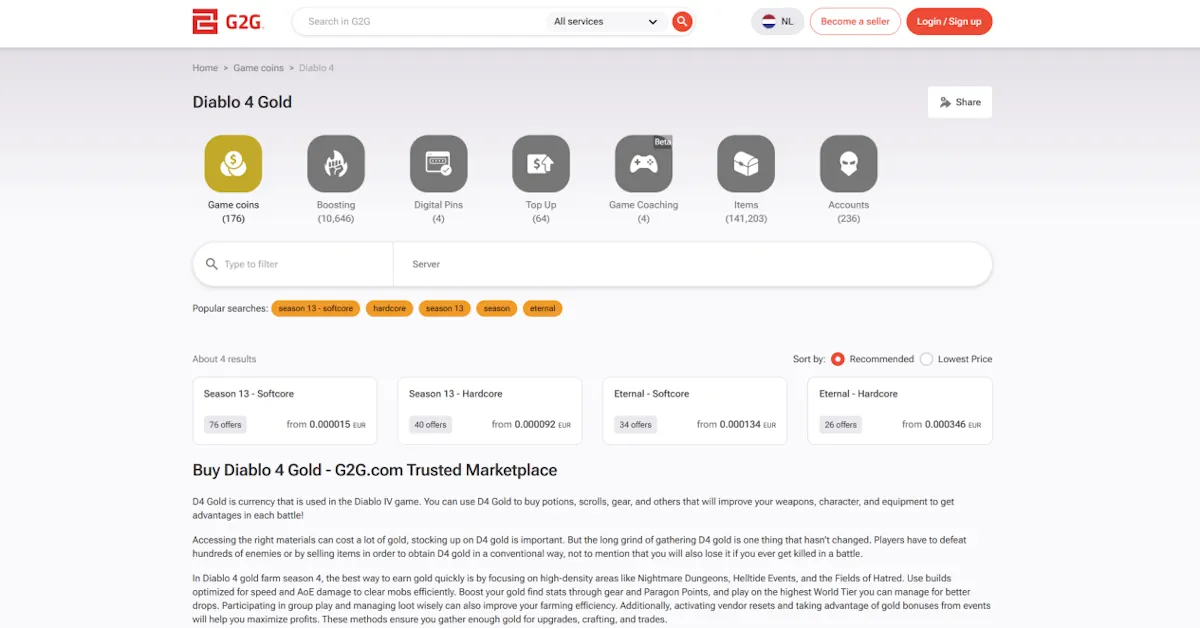Select Recommended sort option
Screen dimensions: 1200x628
[838, 359]
